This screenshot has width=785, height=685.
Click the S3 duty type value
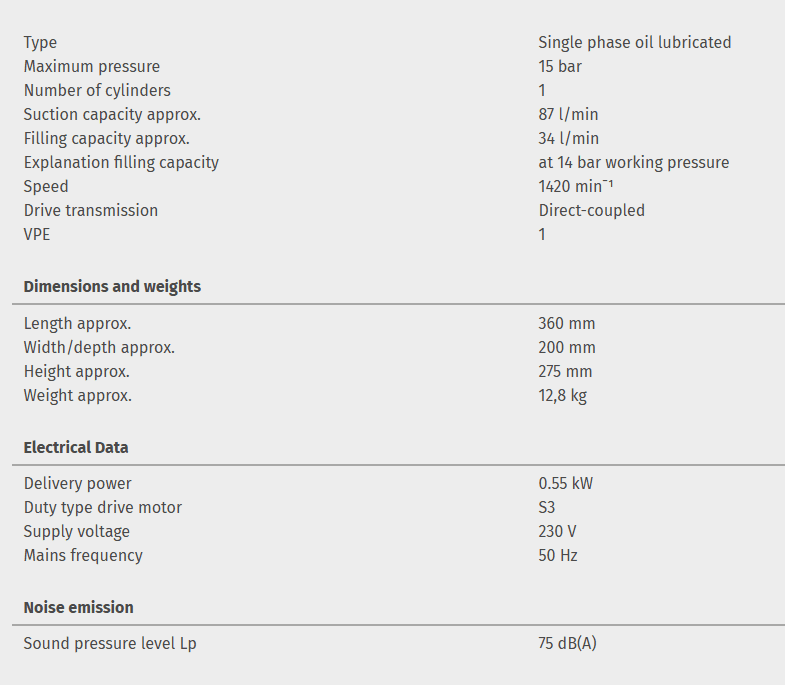click(547, 507)
